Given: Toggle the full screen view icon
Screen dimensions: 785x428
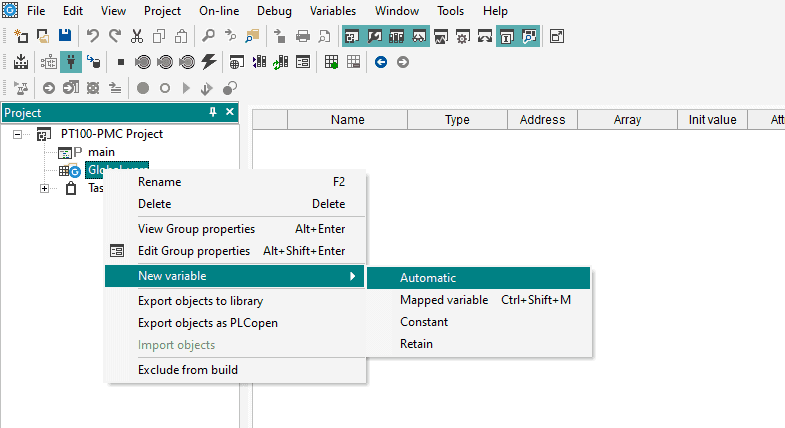Looking at the screenshot, I should click(557, 36).
